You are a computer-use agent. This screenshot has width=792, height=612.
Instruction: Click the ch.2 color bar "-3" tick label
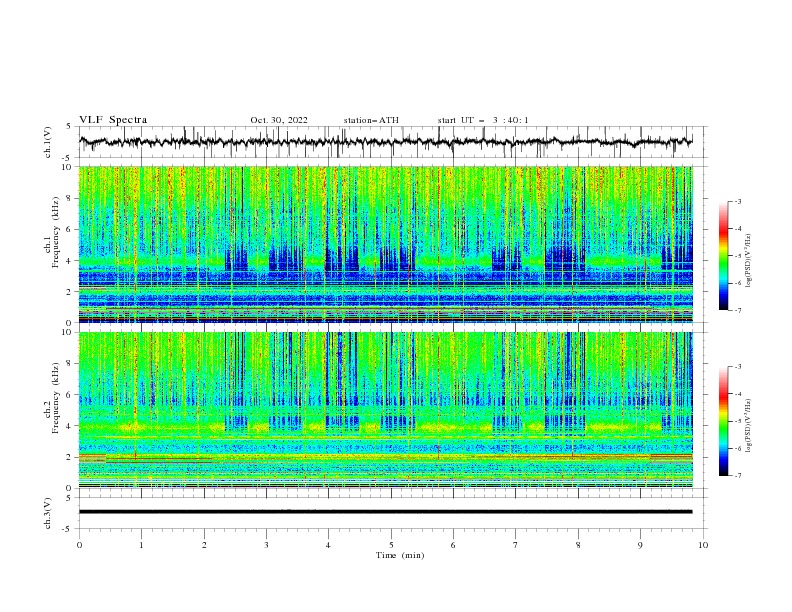pos(737,367)
